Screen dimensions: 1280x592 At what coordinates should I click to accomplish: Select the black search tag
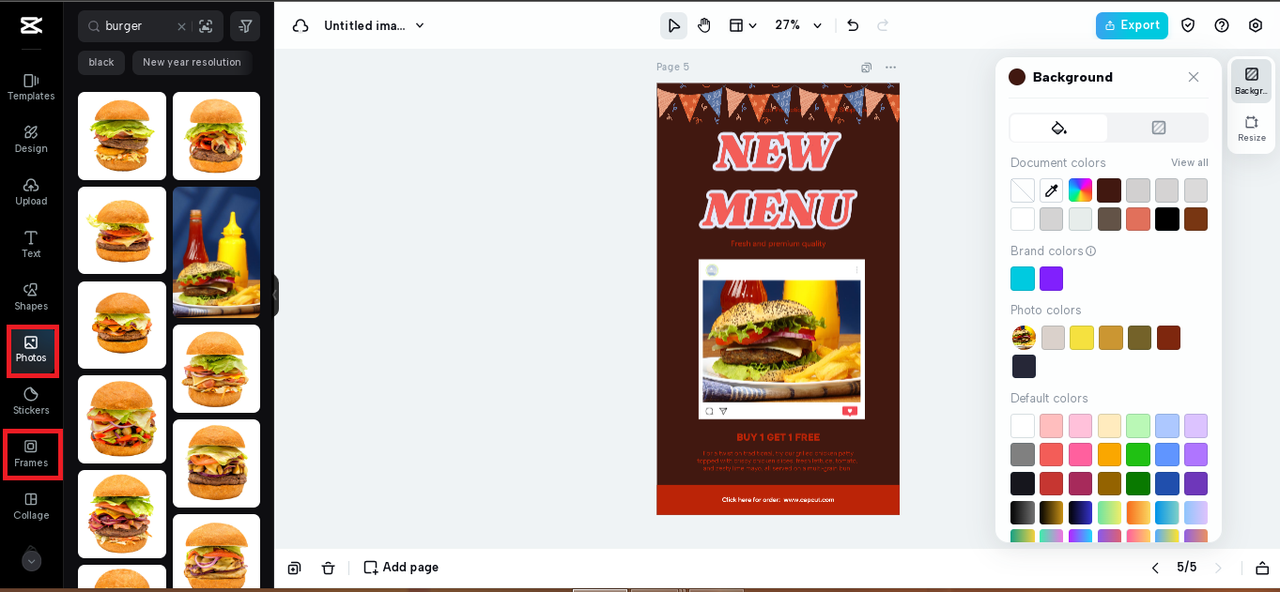pyautogui.click(x=101, y=62)
